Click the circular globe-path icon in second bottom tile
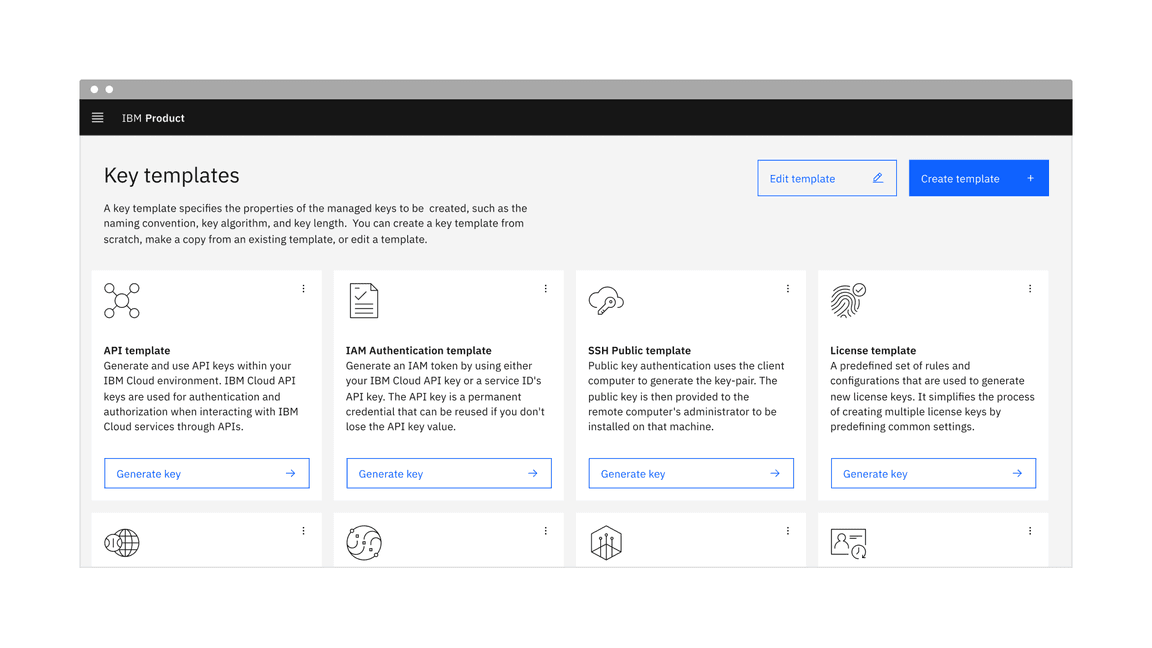The image size is (1152, 648). click(x=364, y=543)
